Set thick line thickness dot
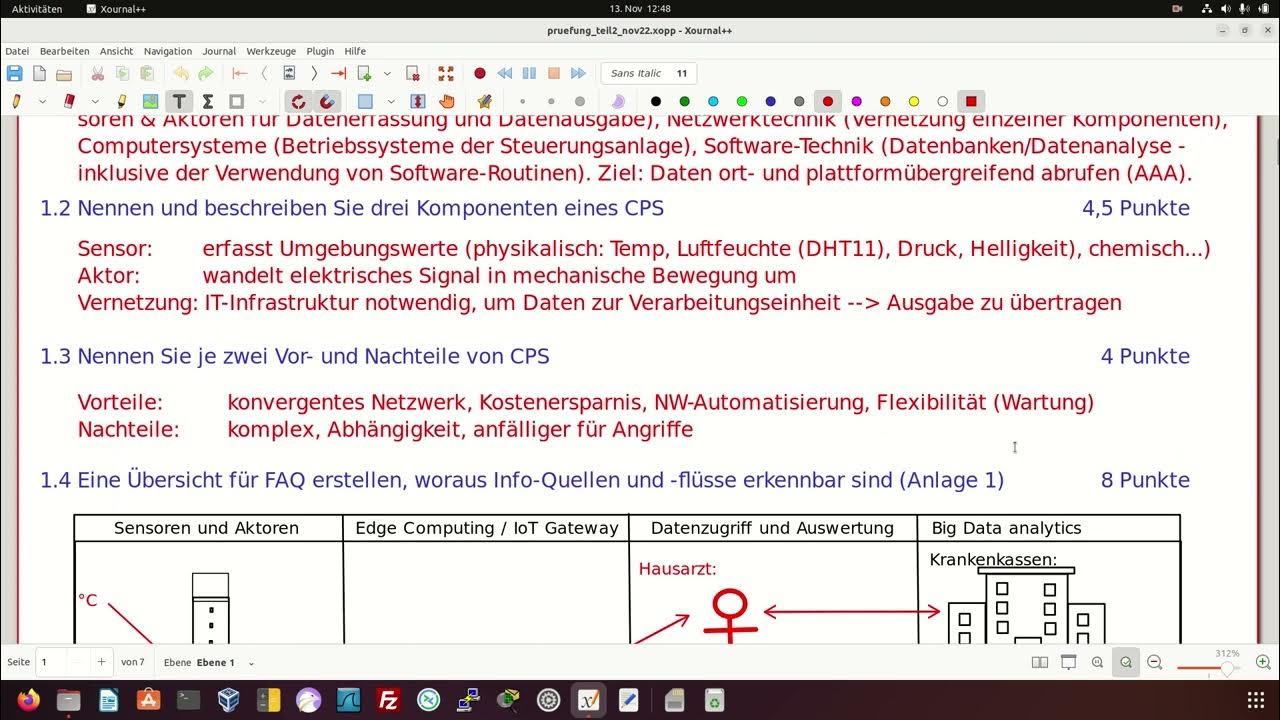 580,101
